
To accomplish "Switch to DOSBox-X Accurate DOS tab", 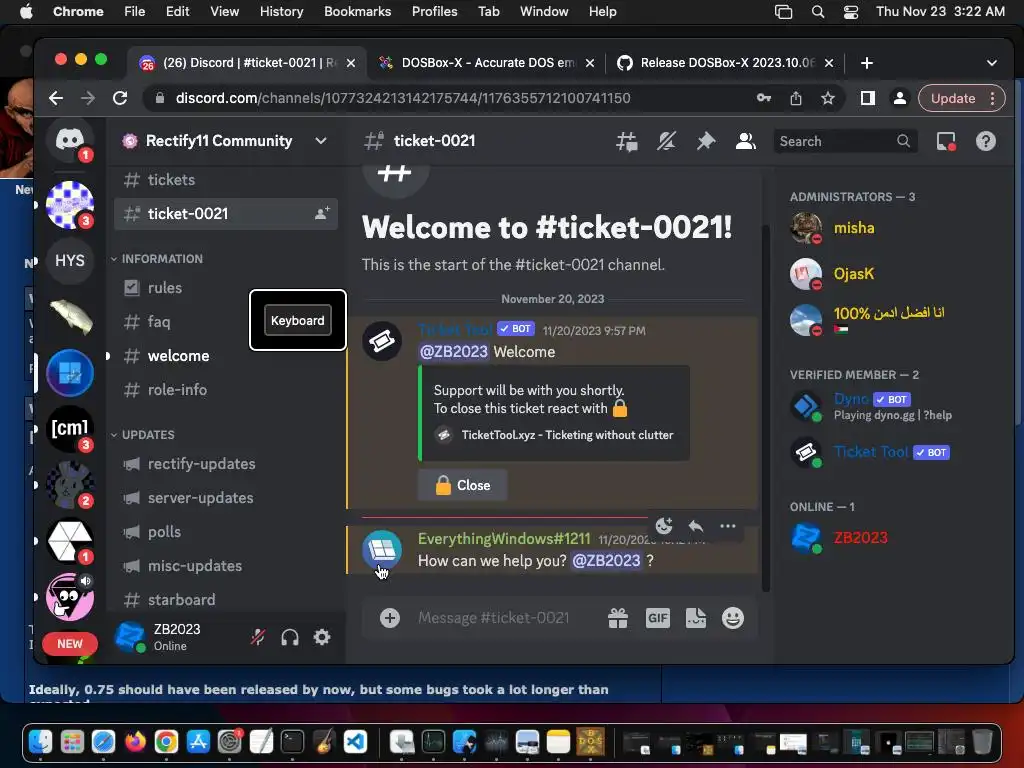I will 487,63.
